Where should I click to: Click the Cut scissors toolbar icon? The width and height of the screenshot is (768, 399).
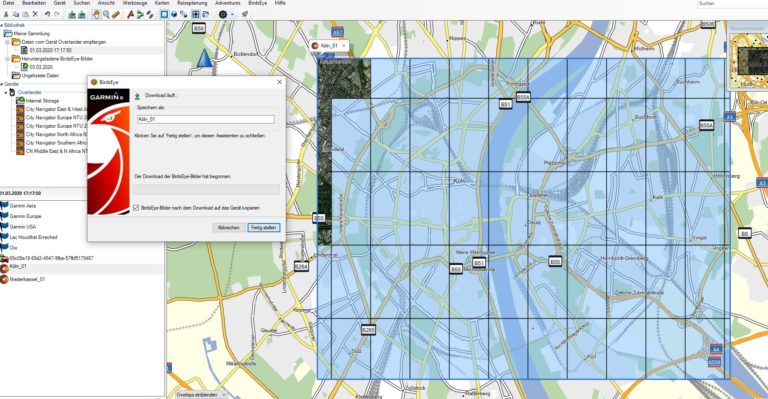pyautogui.click(x=6, y=15)
